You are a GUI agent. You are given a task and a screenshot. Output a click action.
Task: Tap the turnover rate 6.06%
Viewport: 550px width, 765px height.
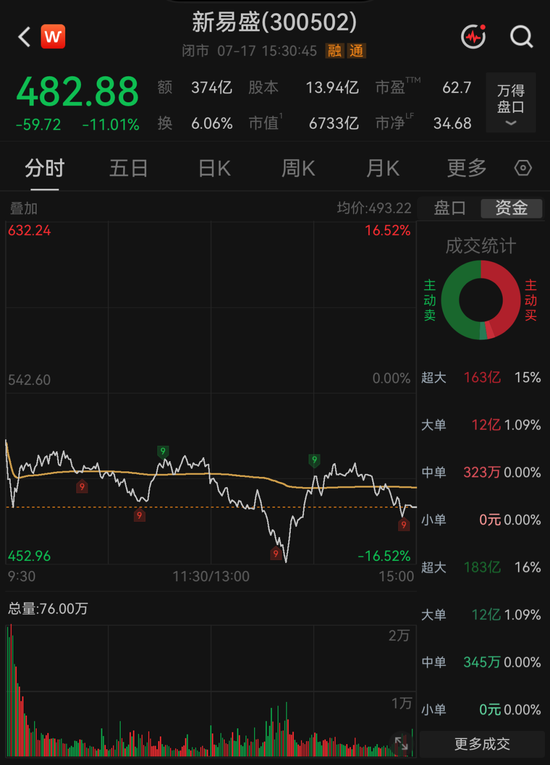[212, 123]
